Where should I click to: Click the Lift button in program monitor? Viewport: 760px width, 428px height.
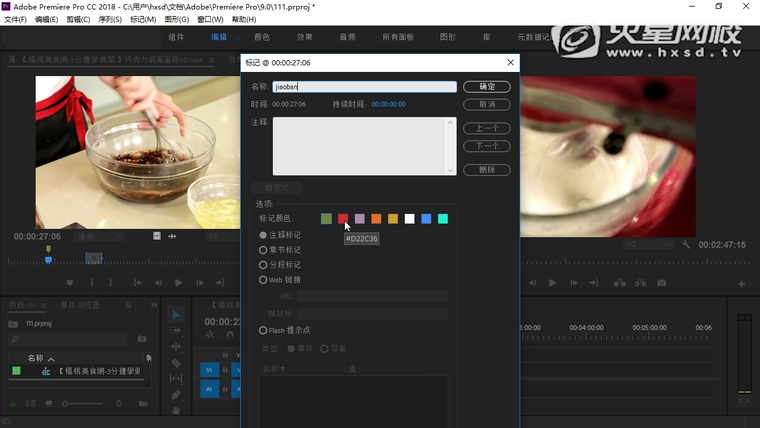tap(618, 283)
